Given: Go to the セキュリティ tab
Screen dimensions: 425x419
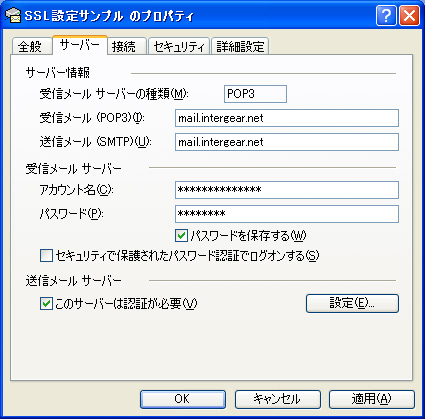Looking at the screenshot, I should tap(179, 46).
